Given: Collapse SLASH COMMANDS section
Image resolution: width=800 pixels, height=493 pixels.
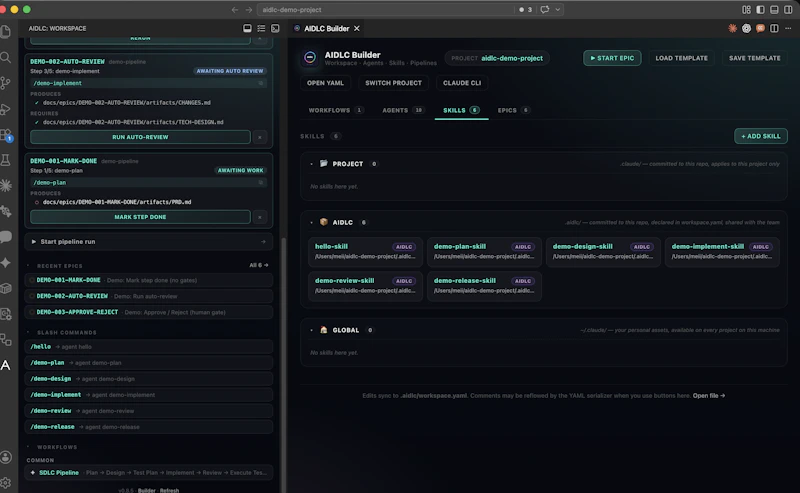Looking at the screenshot, I should click(28, 333).
